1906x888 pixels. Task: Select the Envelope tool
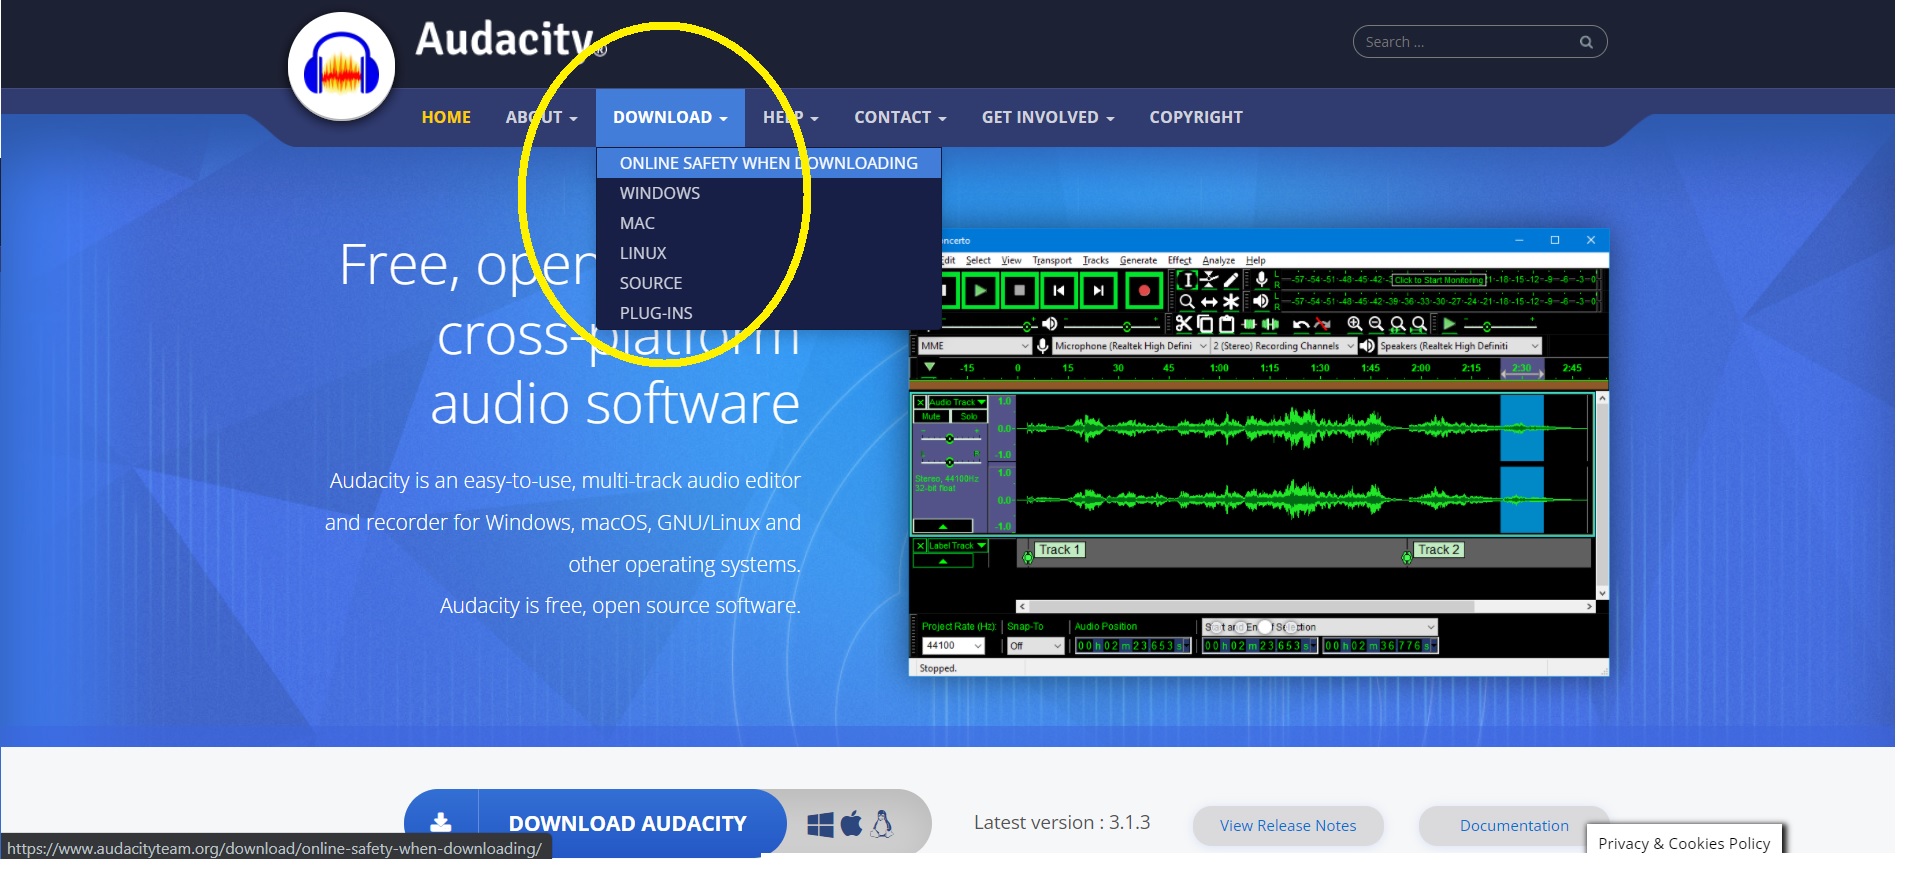pos(1210,280)
